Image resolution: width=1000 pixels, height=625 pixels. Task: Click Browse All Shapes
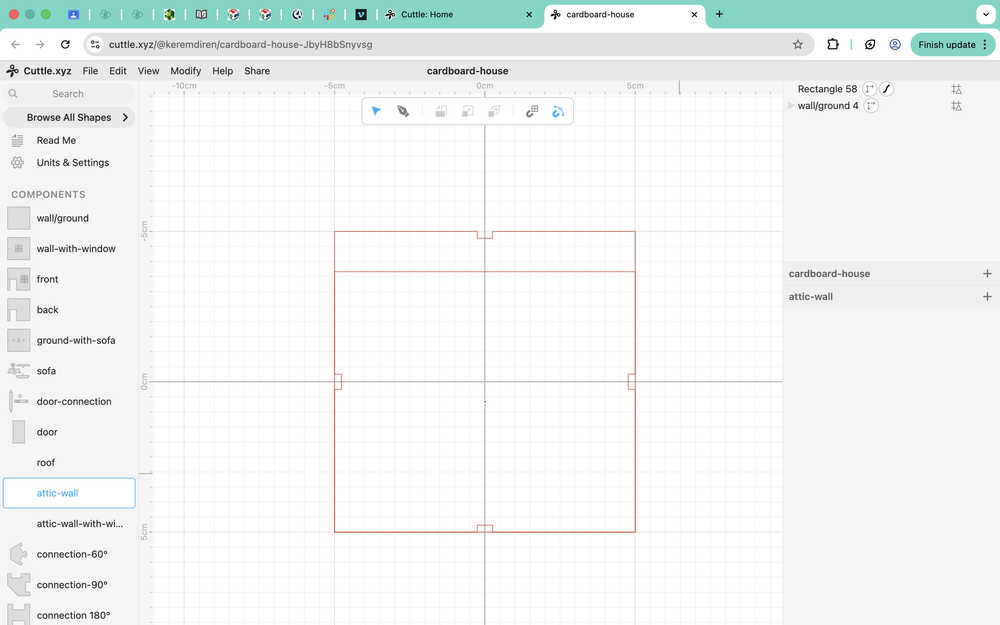point(69,117)
